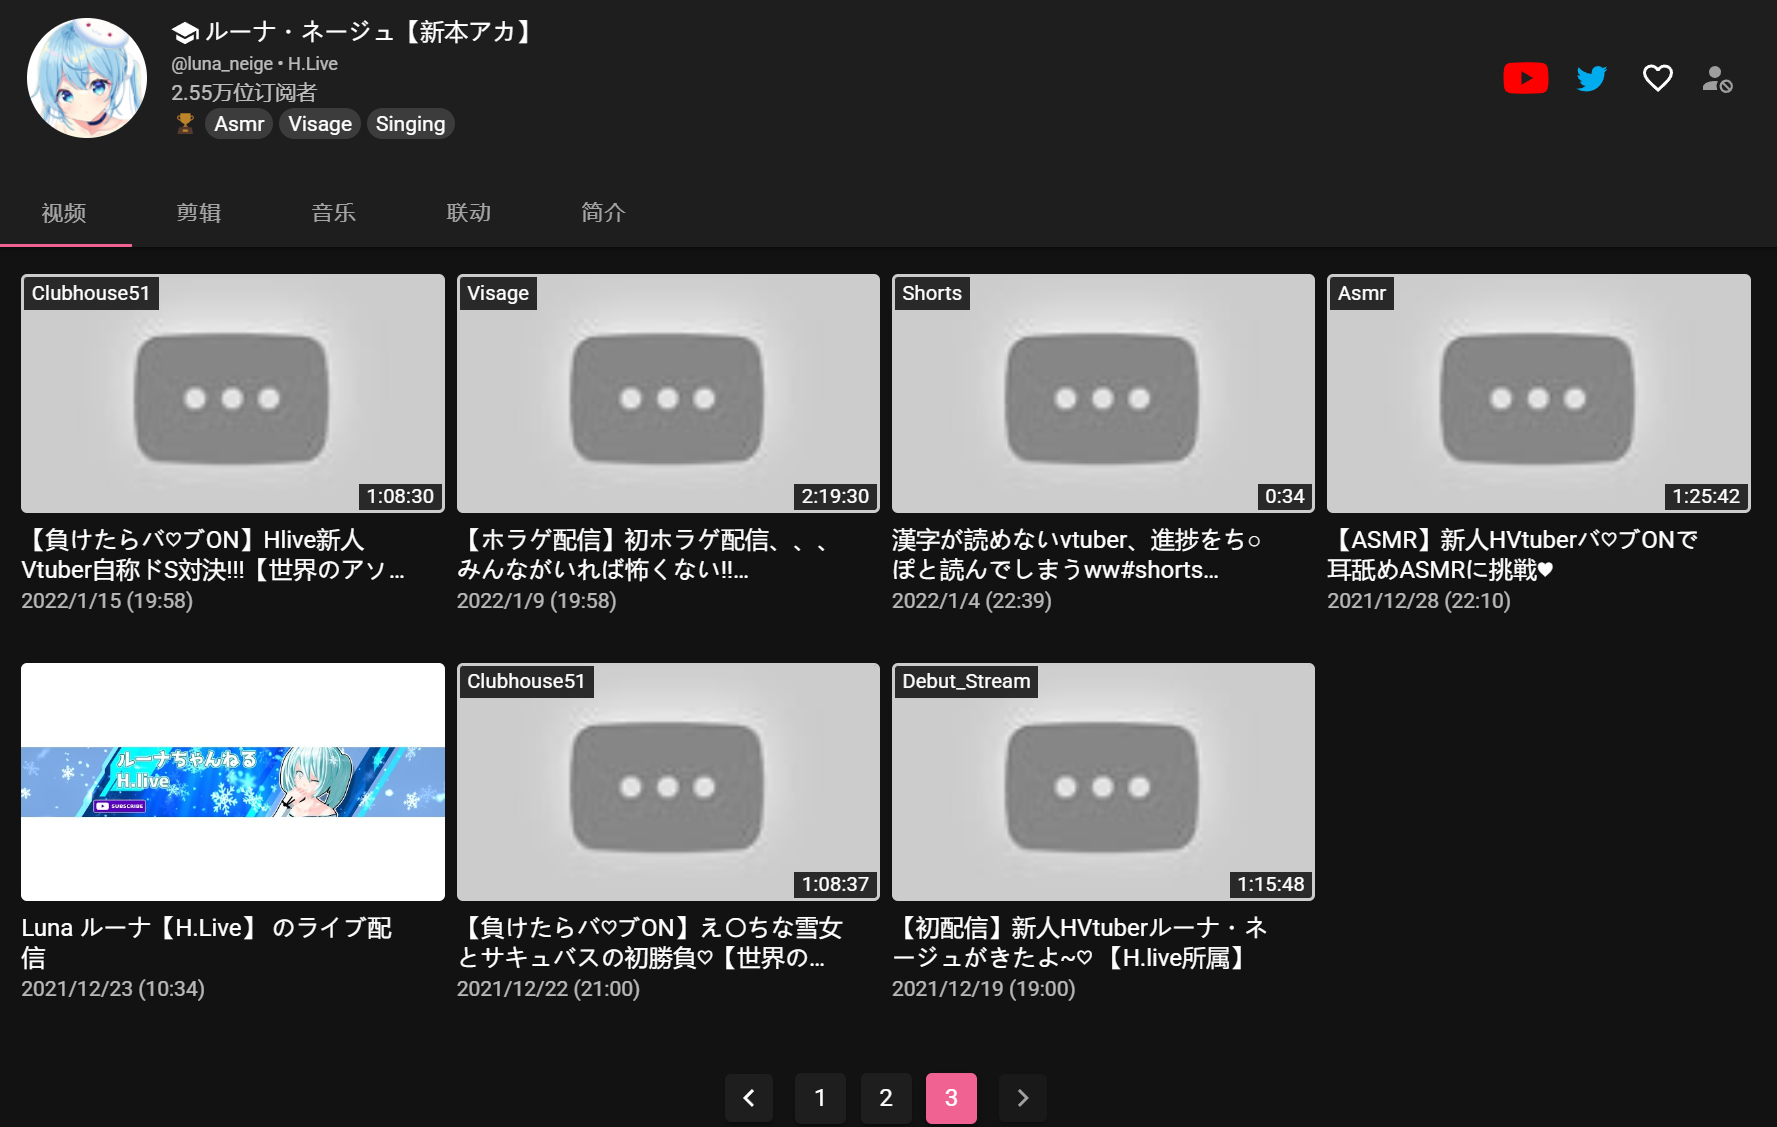Image resolution: width=1777 pixels, height=1127 pixels.
Task: Click the channel avatar image
Action: (87, 78)
